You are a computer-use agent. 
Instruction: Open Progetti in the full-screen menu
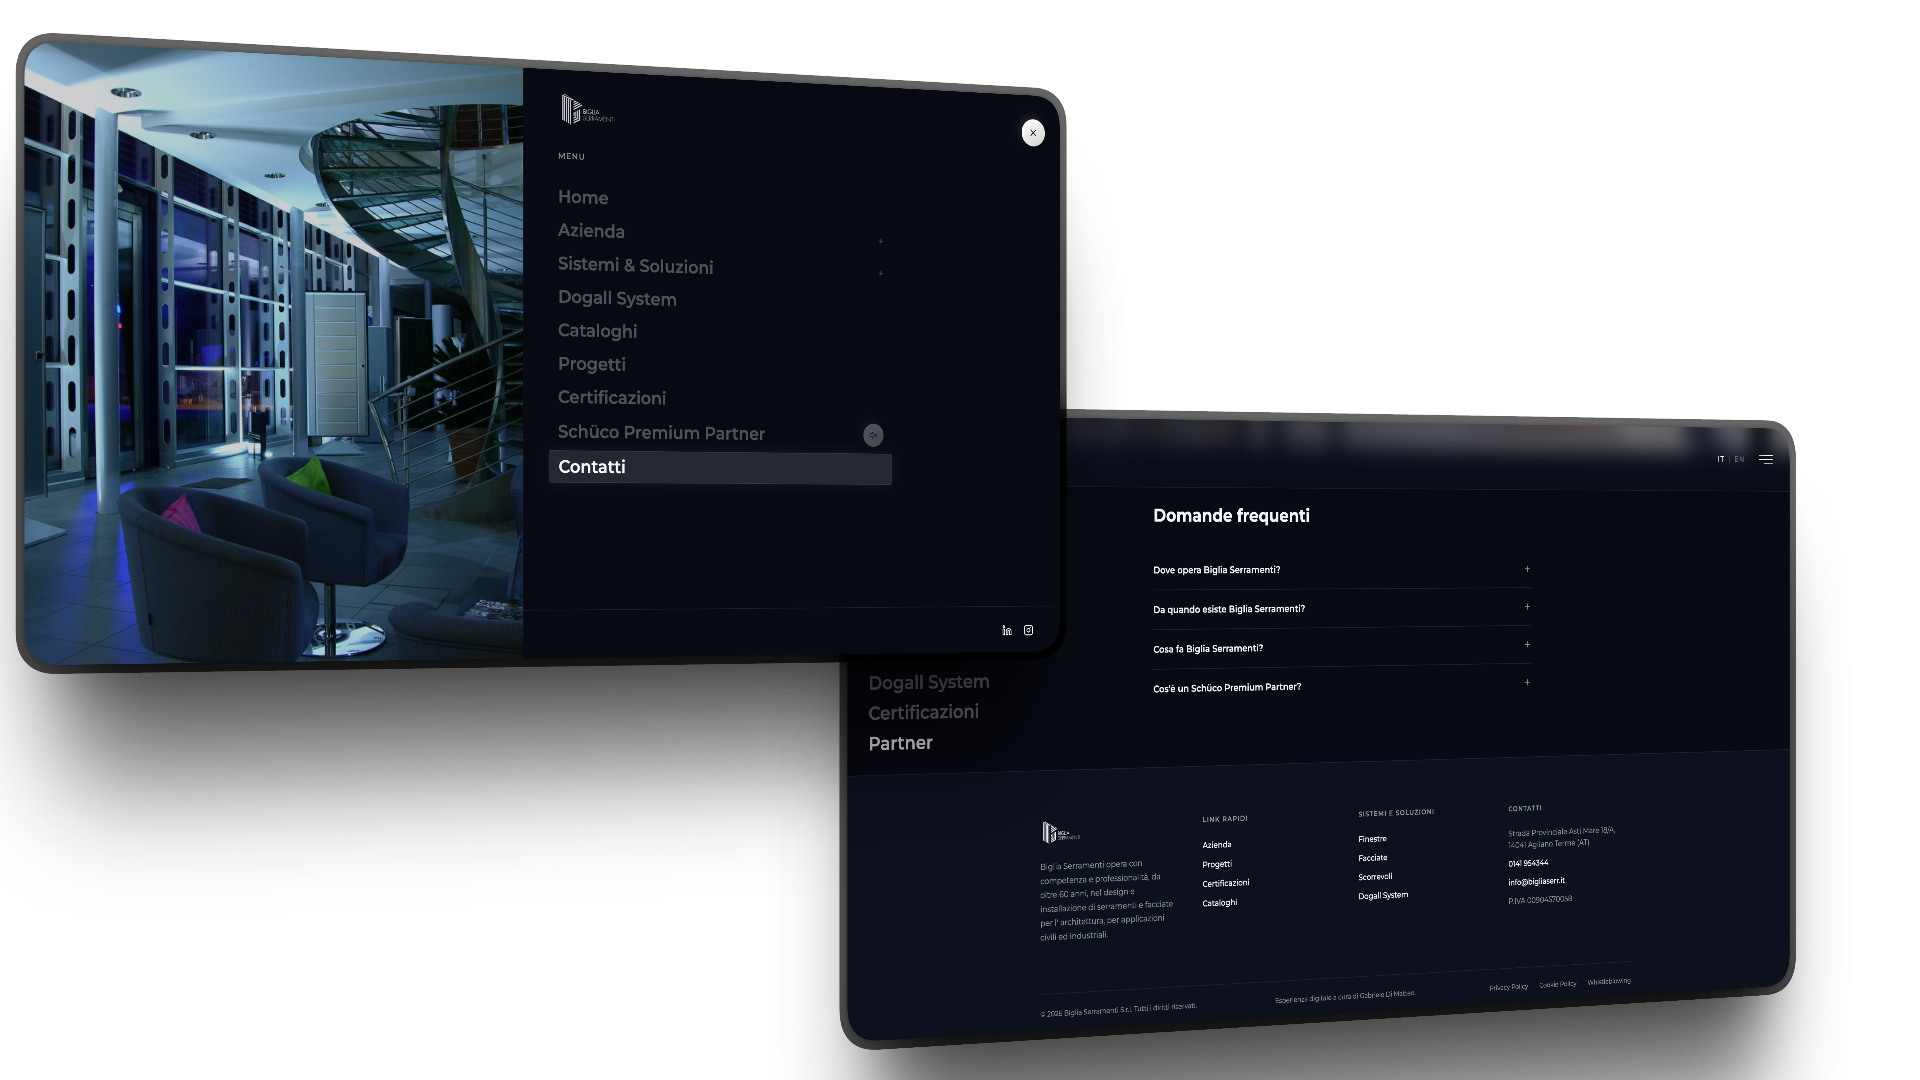pyautogui.click(x=592, y=364)
